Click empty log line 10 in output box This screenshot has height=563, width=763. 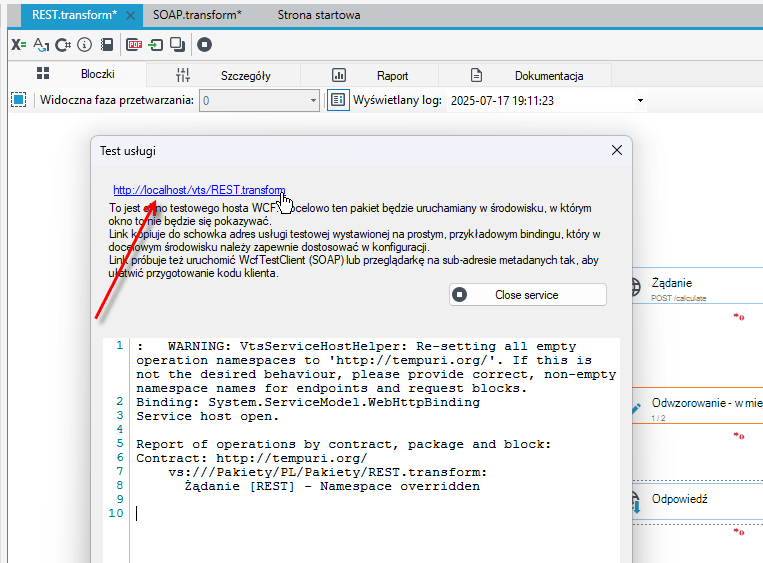pos(375,513)
